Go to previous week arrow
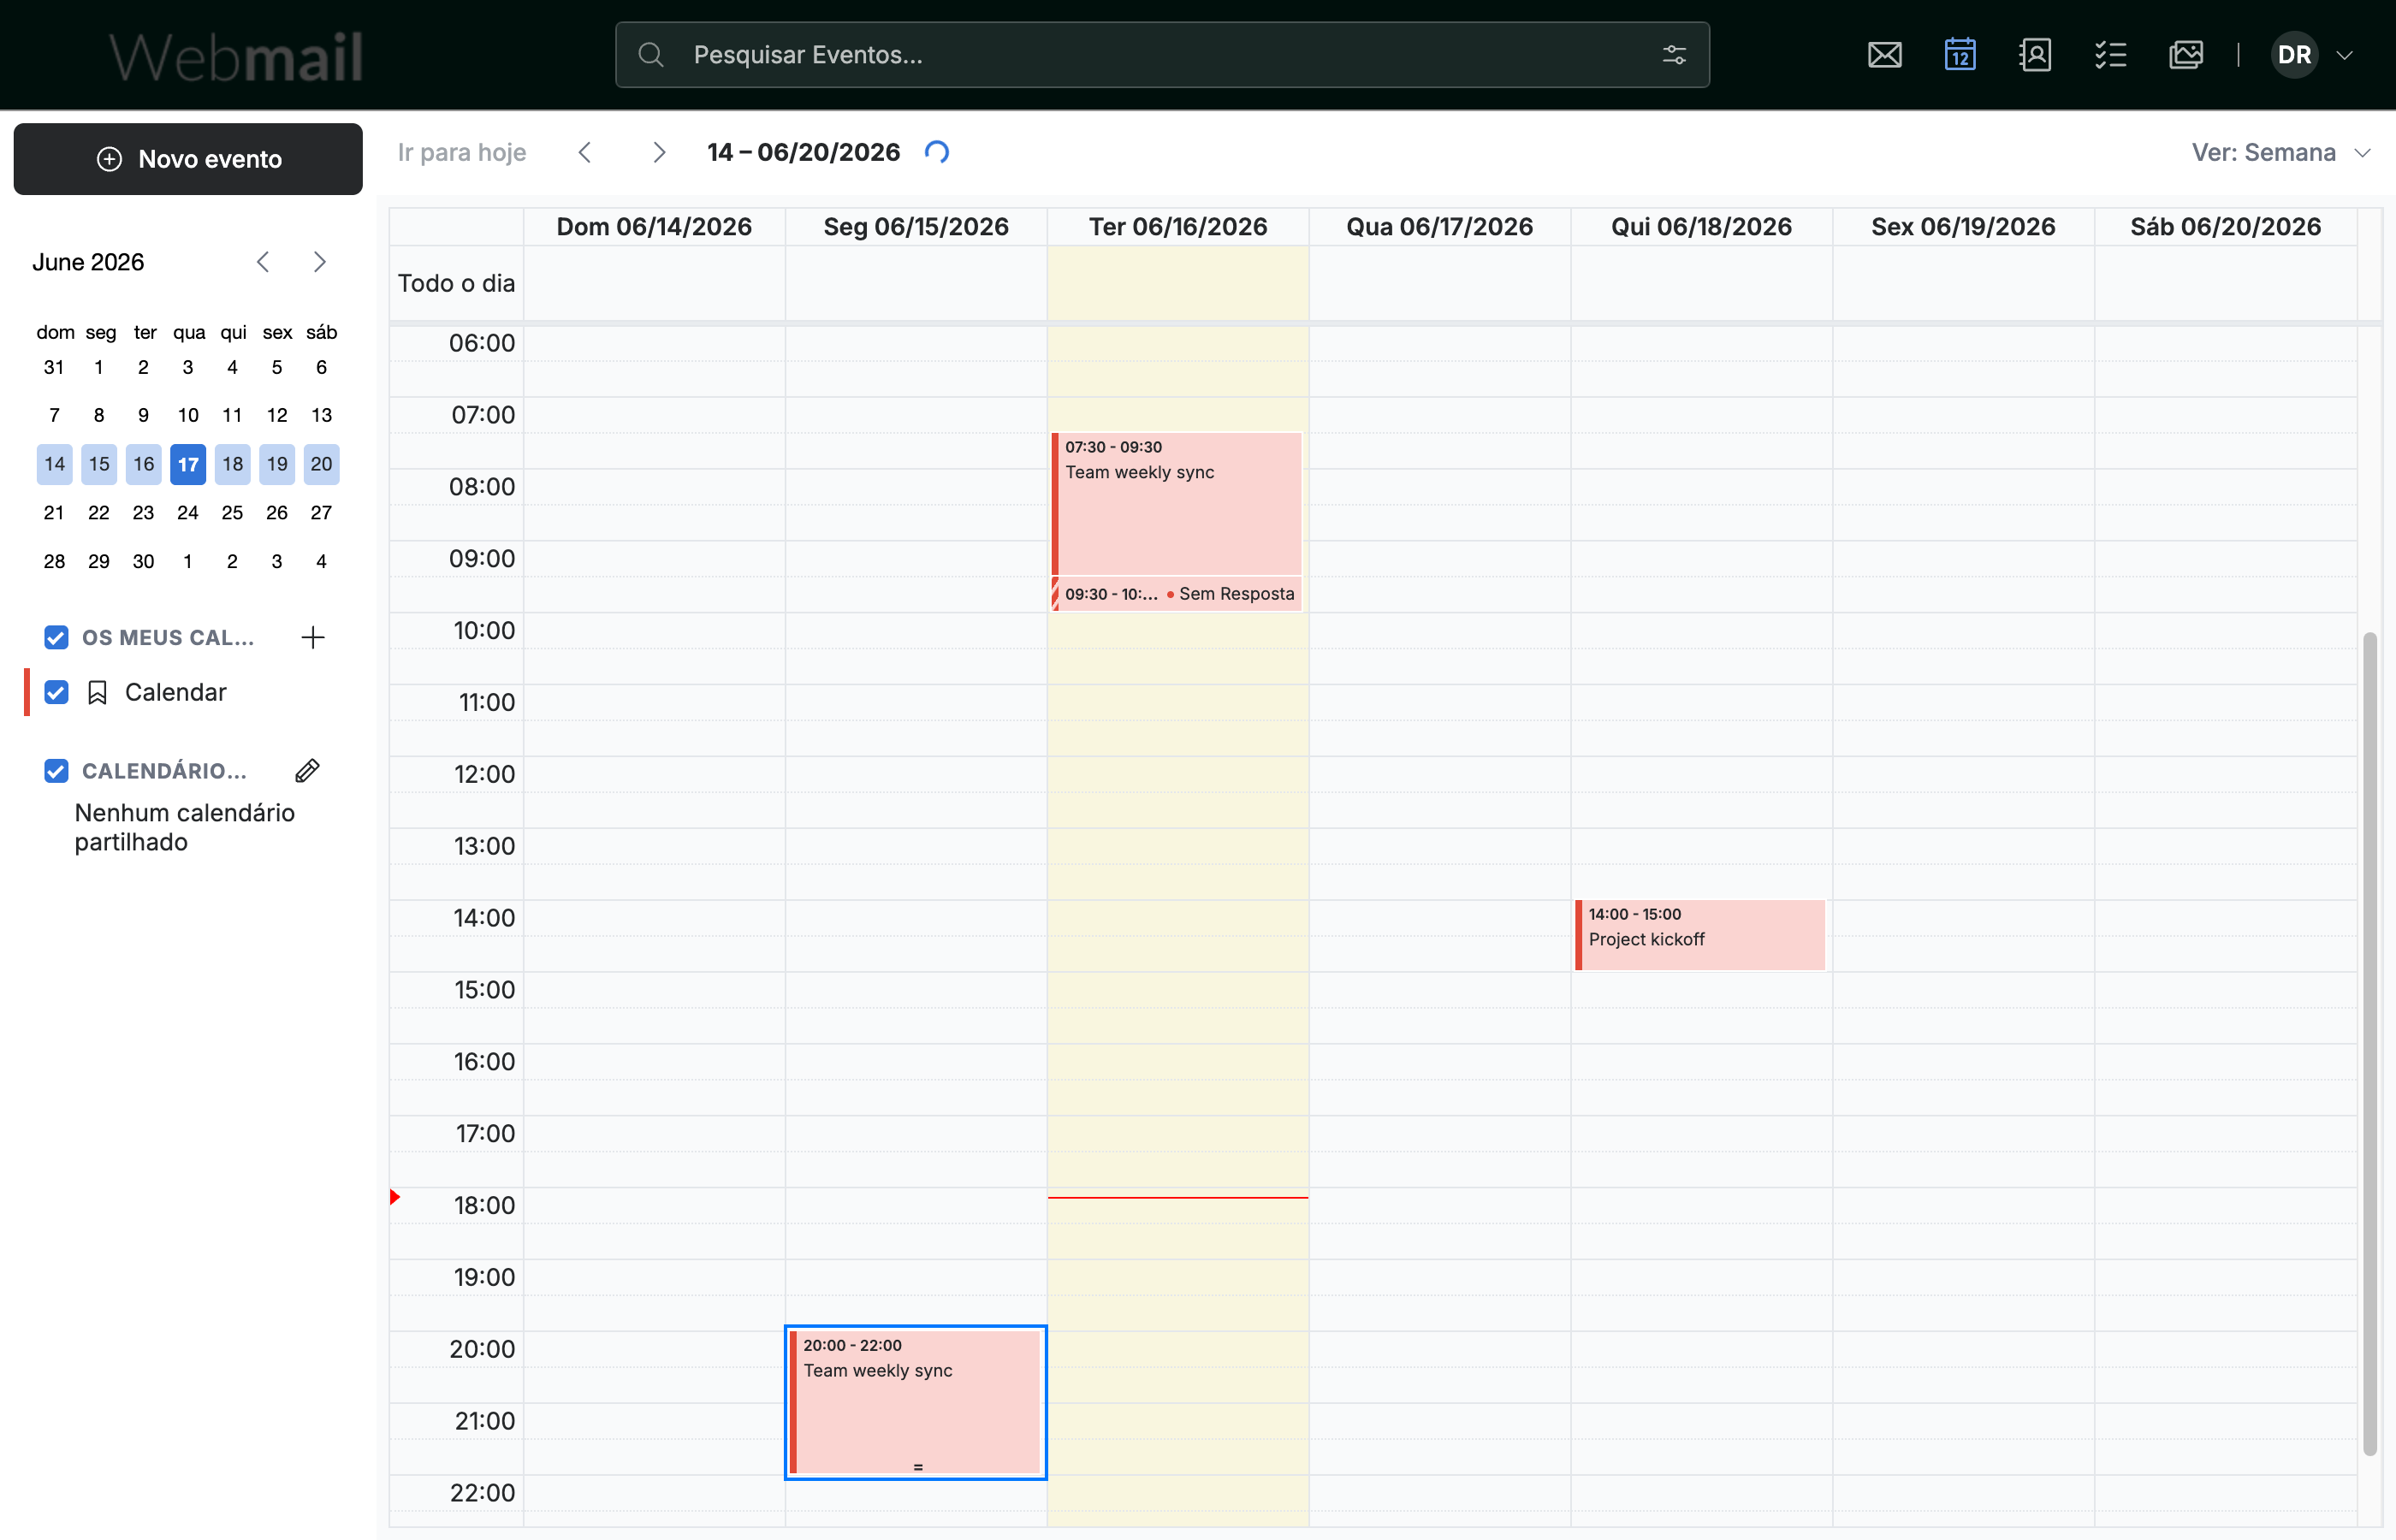2396x1540 pixels. point(585,152)
